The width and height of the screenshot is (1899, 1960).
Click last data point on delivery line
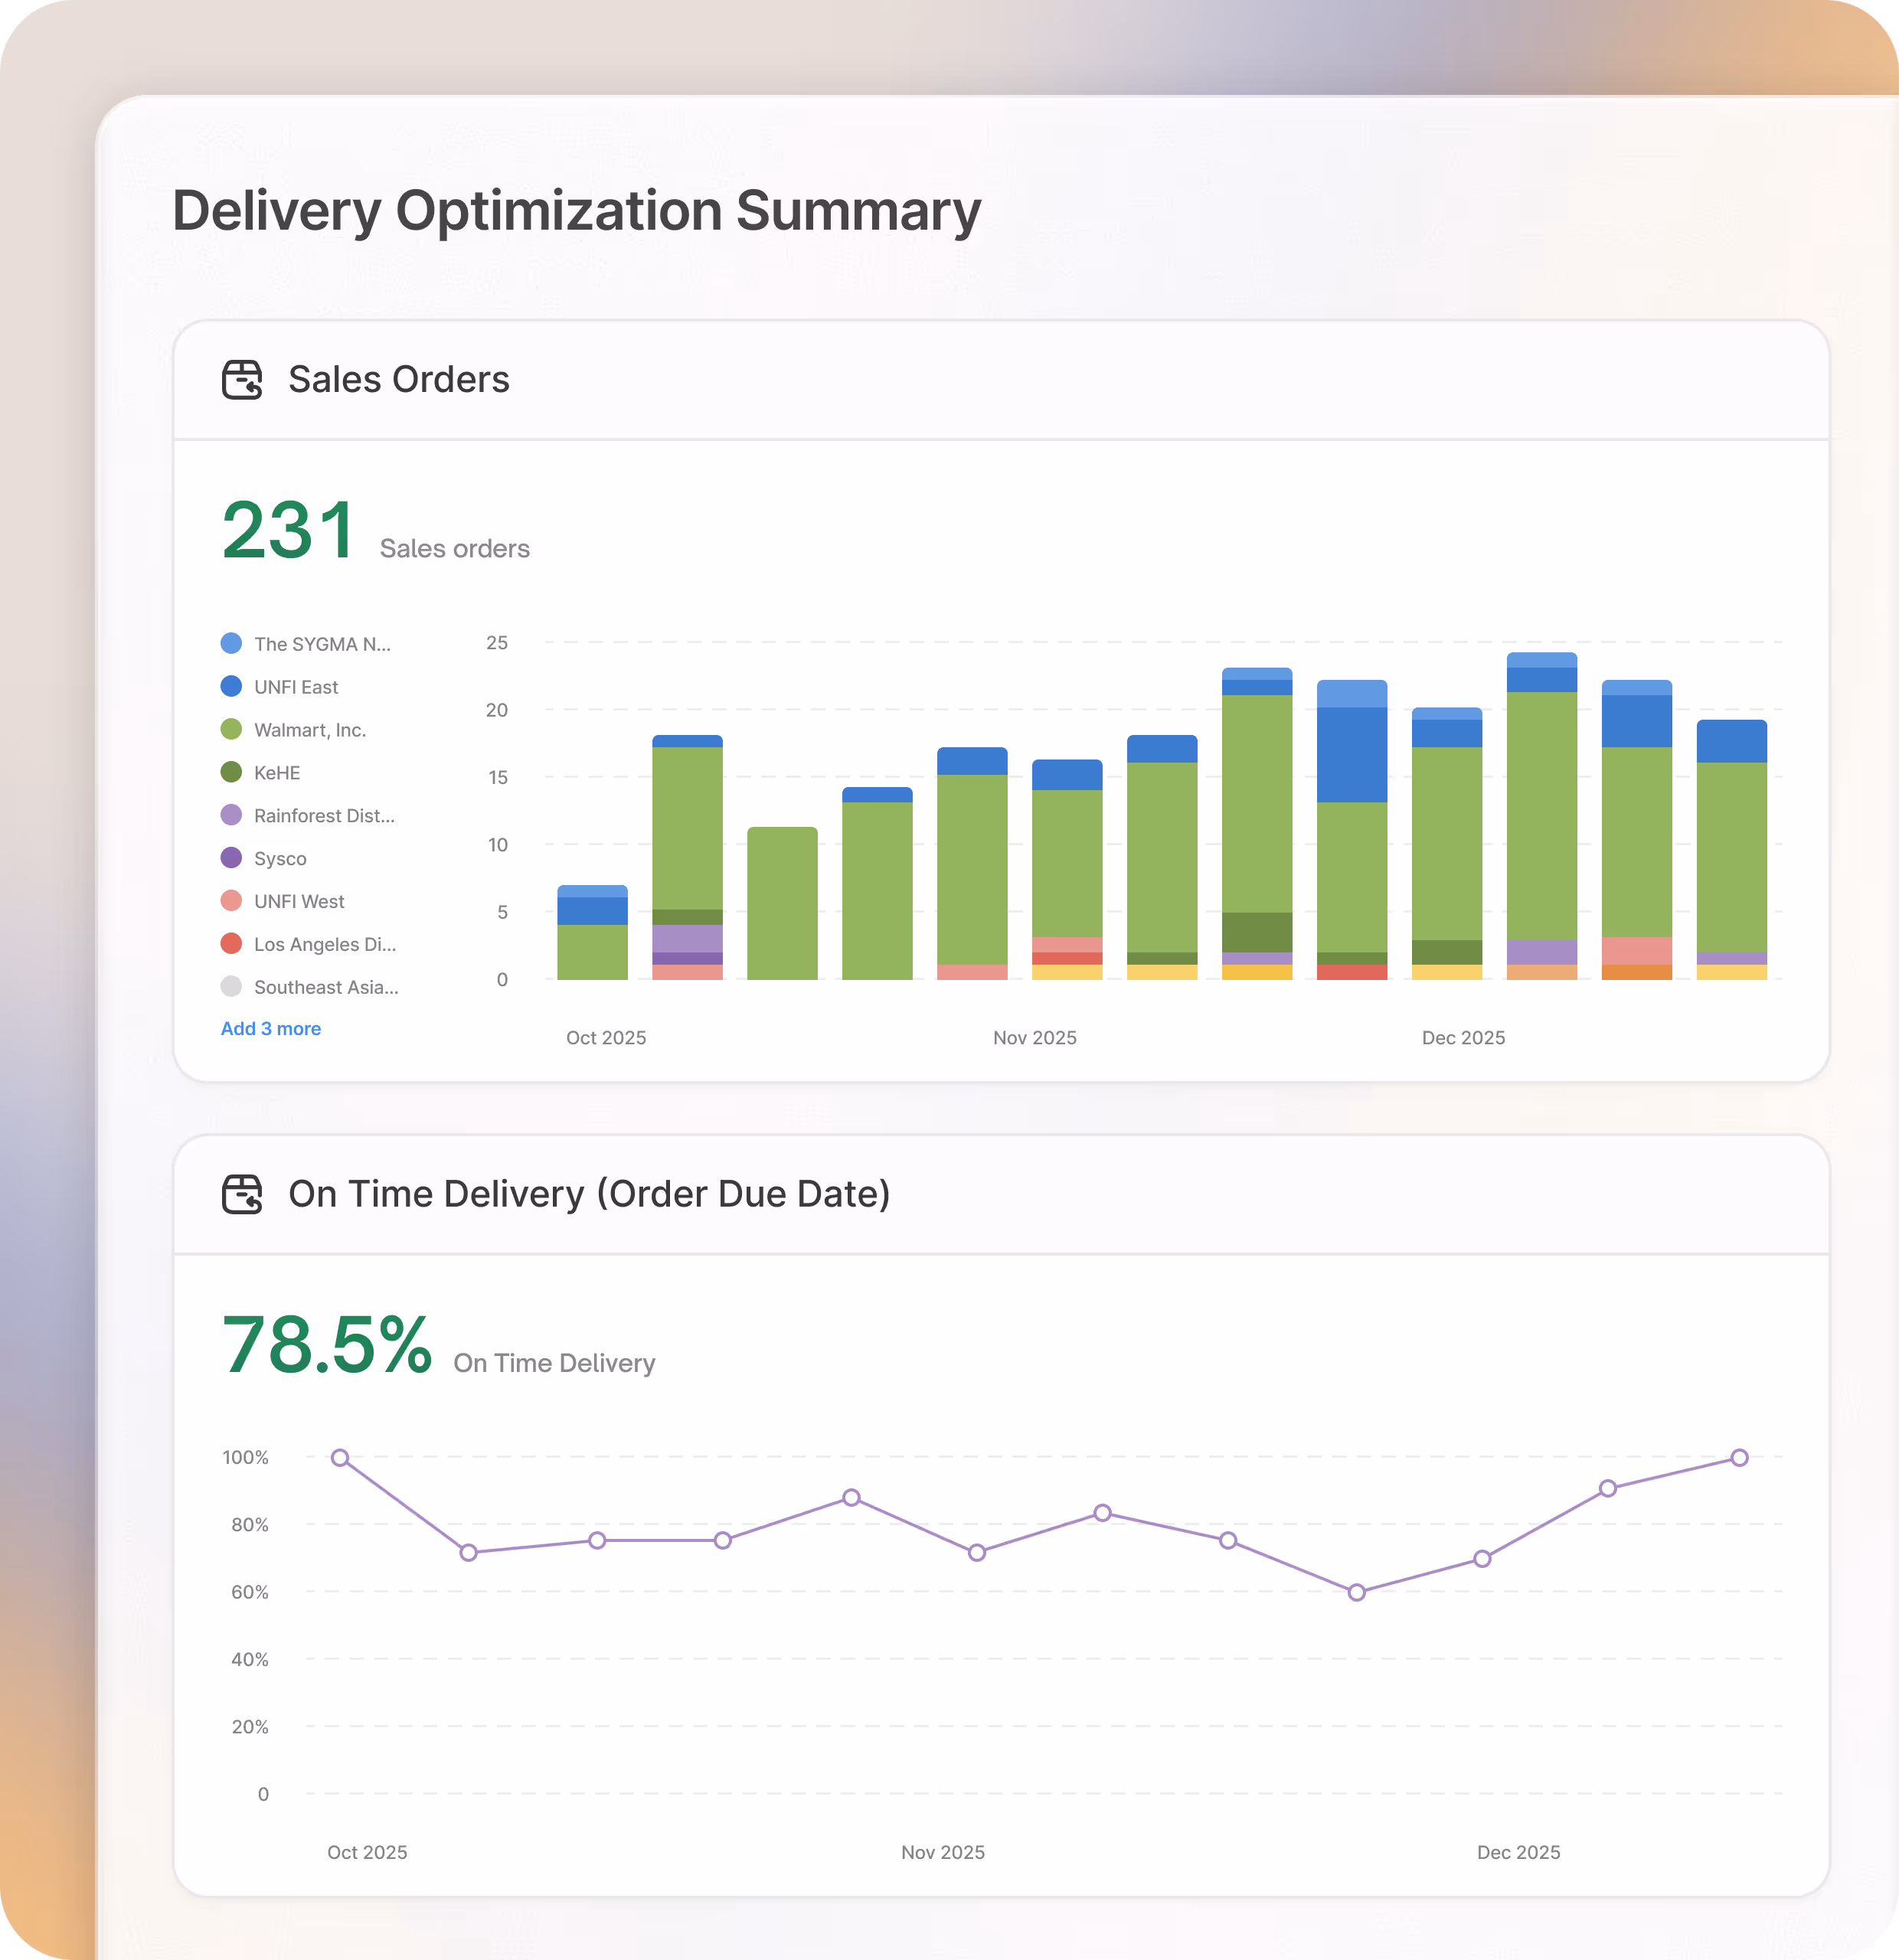1739,1458
